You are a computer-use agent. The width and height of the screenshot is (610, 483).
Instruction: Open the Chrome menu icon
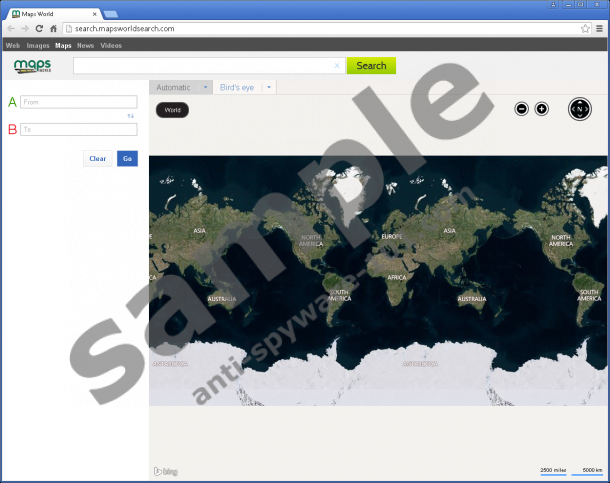(x=598, y=29)
